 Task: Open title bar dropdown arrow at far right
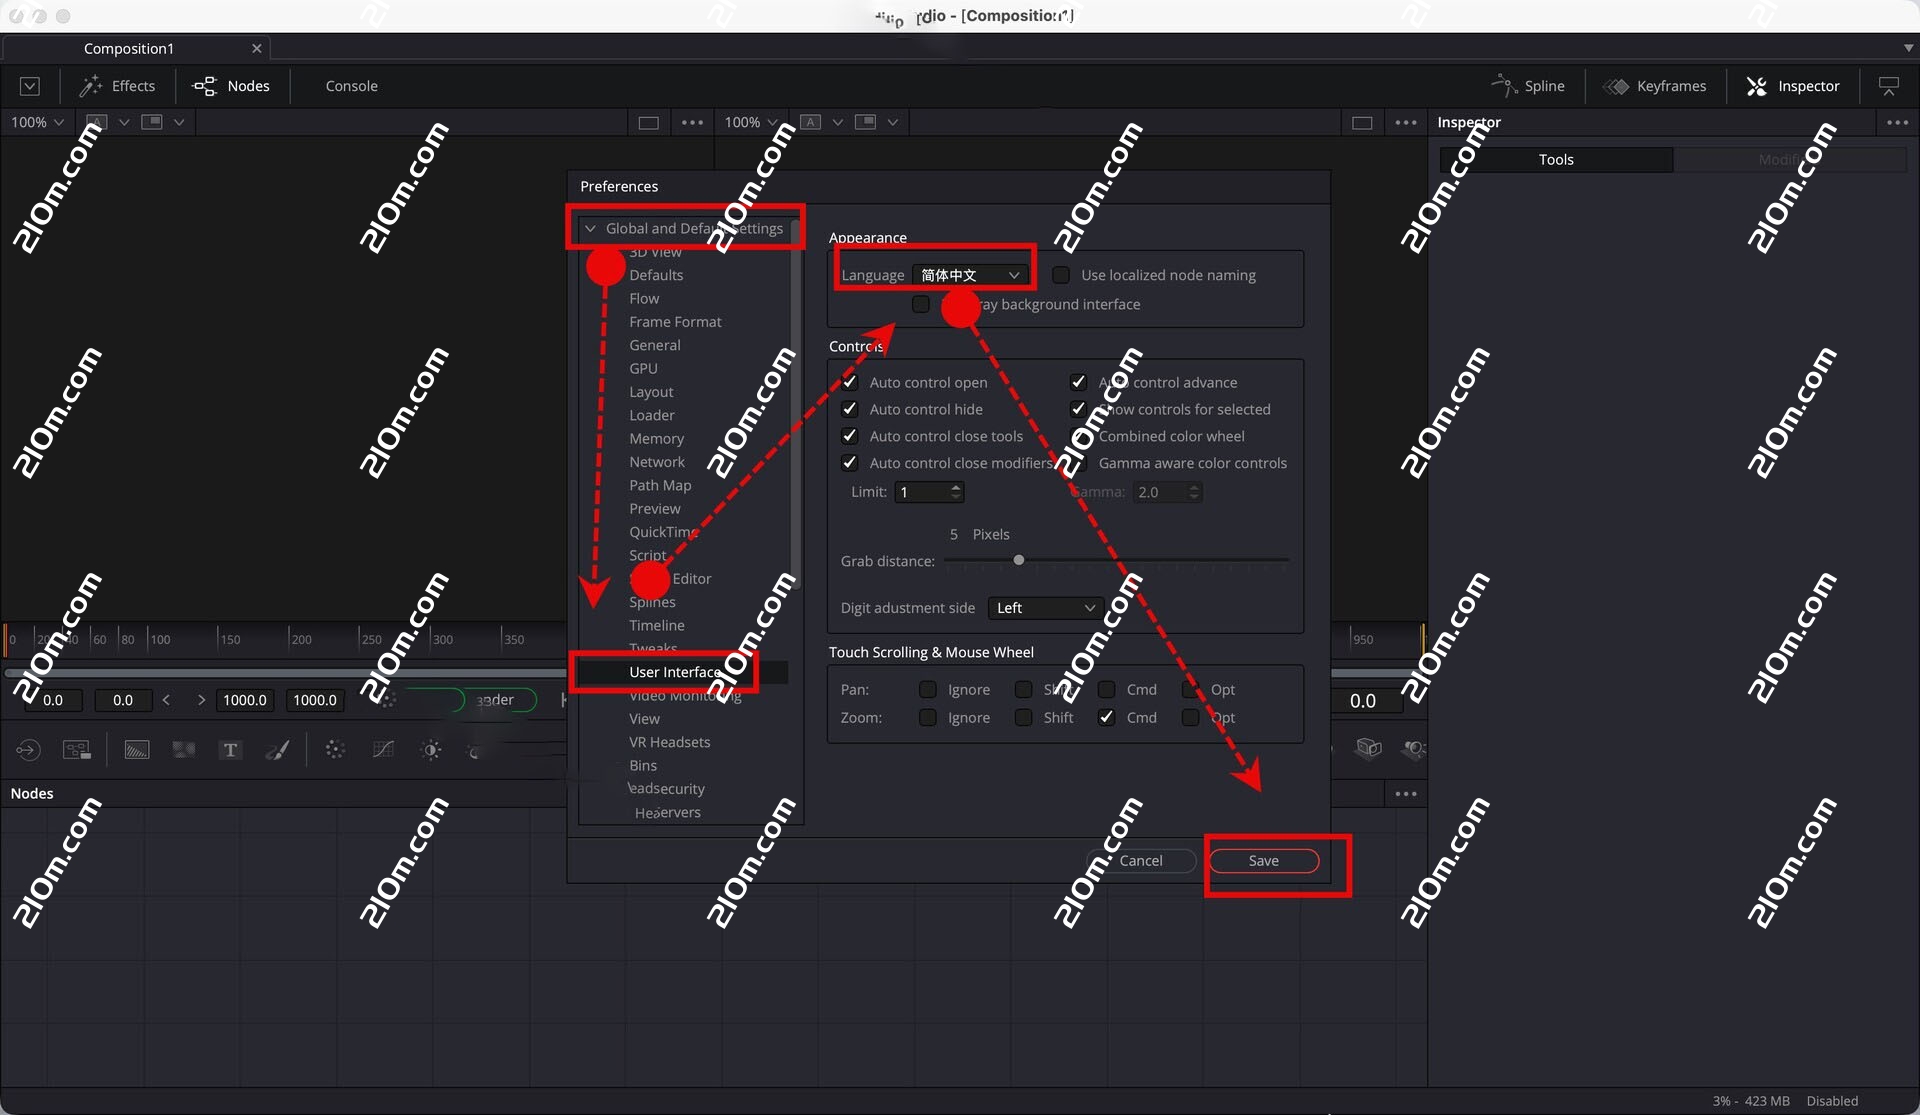1908,48
